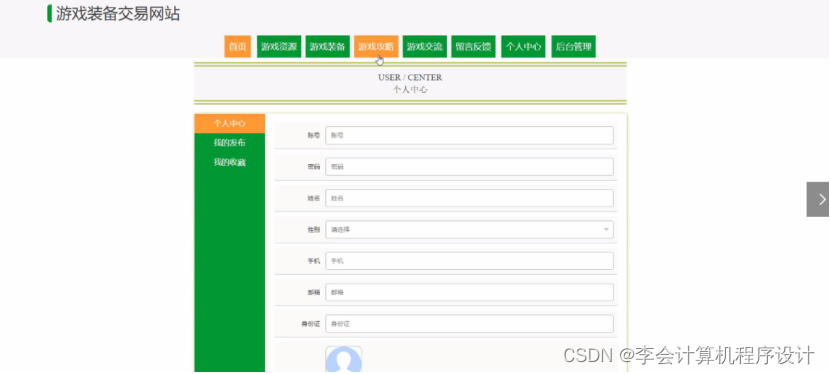Viewport: 830px width, 374px height.
Task: Open 游戏交流 navigation item
Action: [425, 47]
